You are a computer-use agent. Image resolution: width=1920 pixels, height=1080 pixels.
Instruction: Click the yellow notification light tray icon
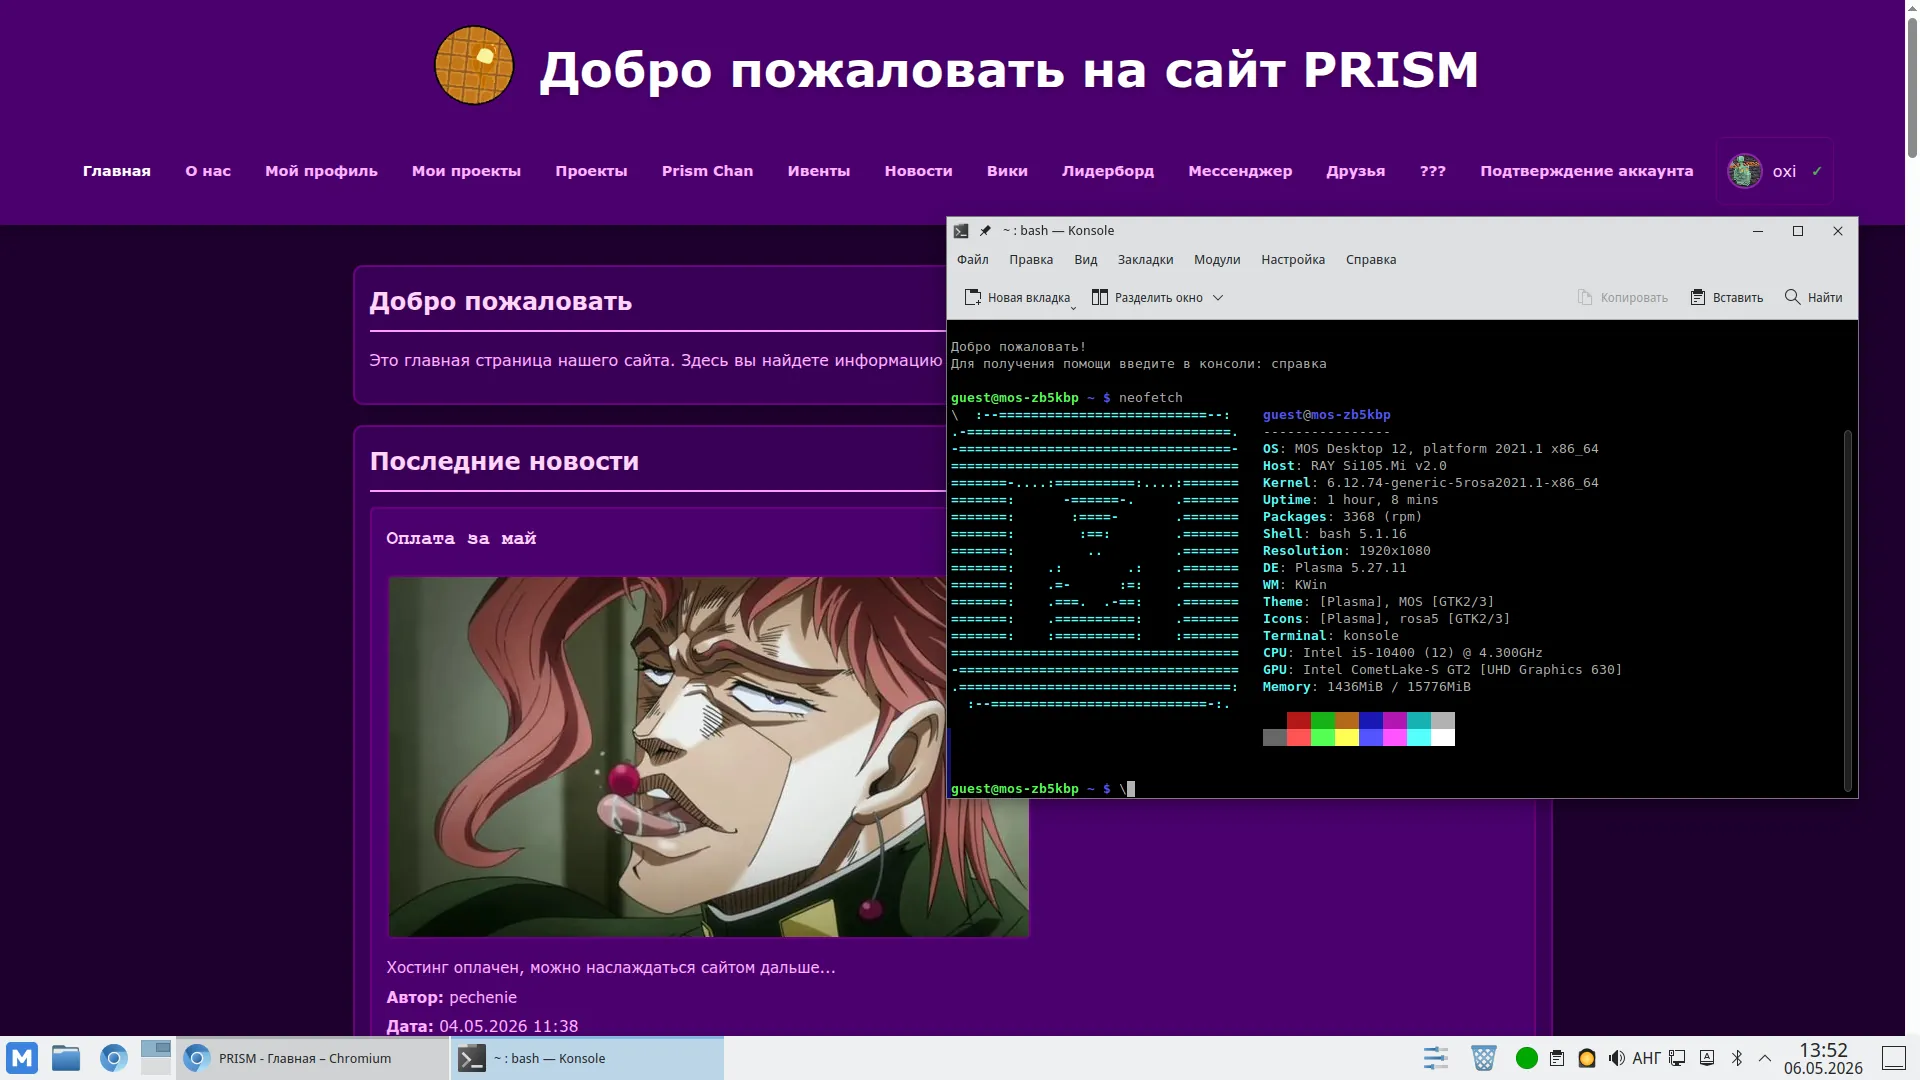[x=1587, y=1058]
